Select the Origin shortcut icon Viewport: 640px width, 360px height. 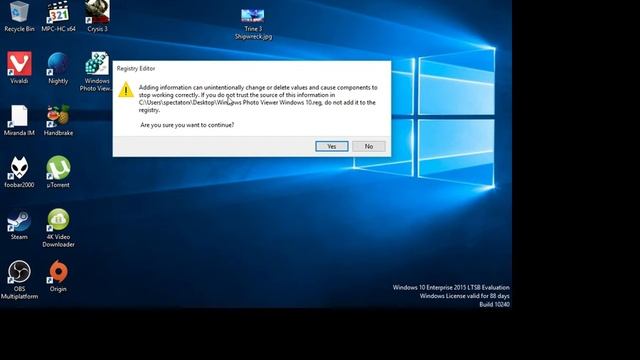coord(58,276)
